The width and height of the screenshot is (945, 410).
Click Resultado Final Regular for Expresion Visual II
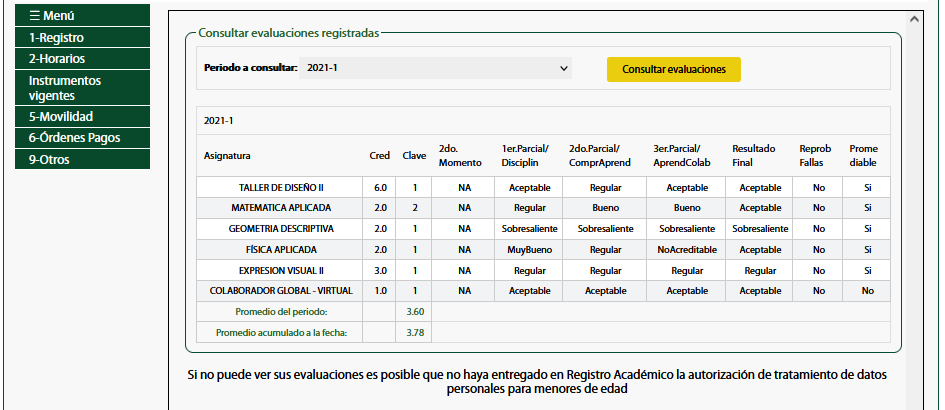pyautogui.click(x=760, y=271)
